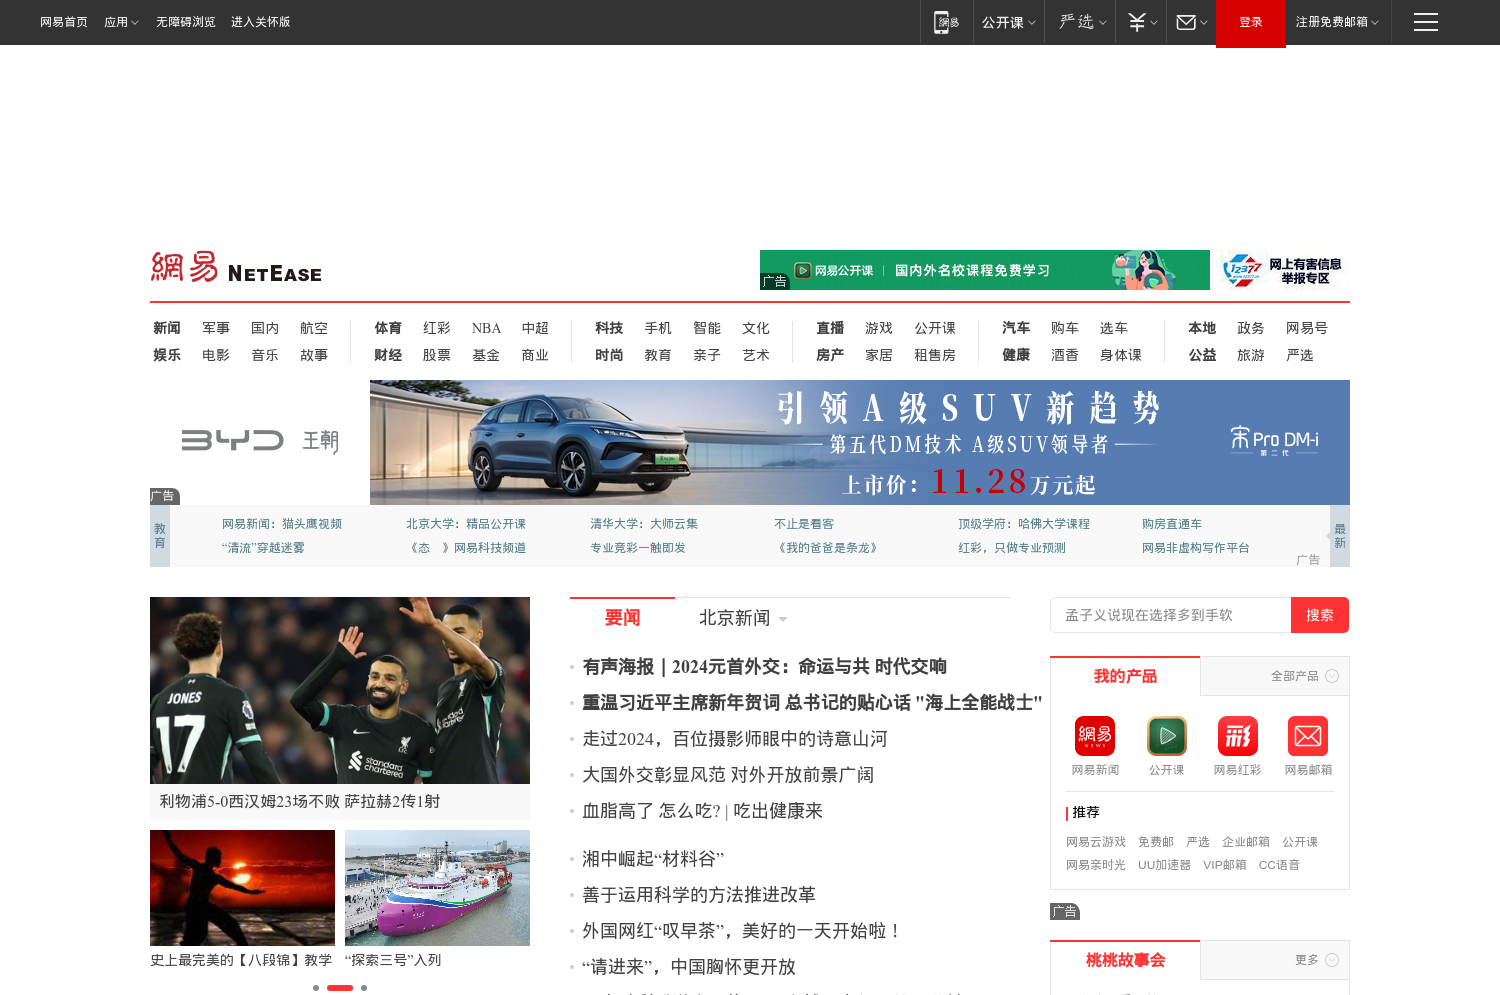Open 网易红彩 product icon
The image size is (1500, 995).
pyautogui.click(x=1237, y=736)
